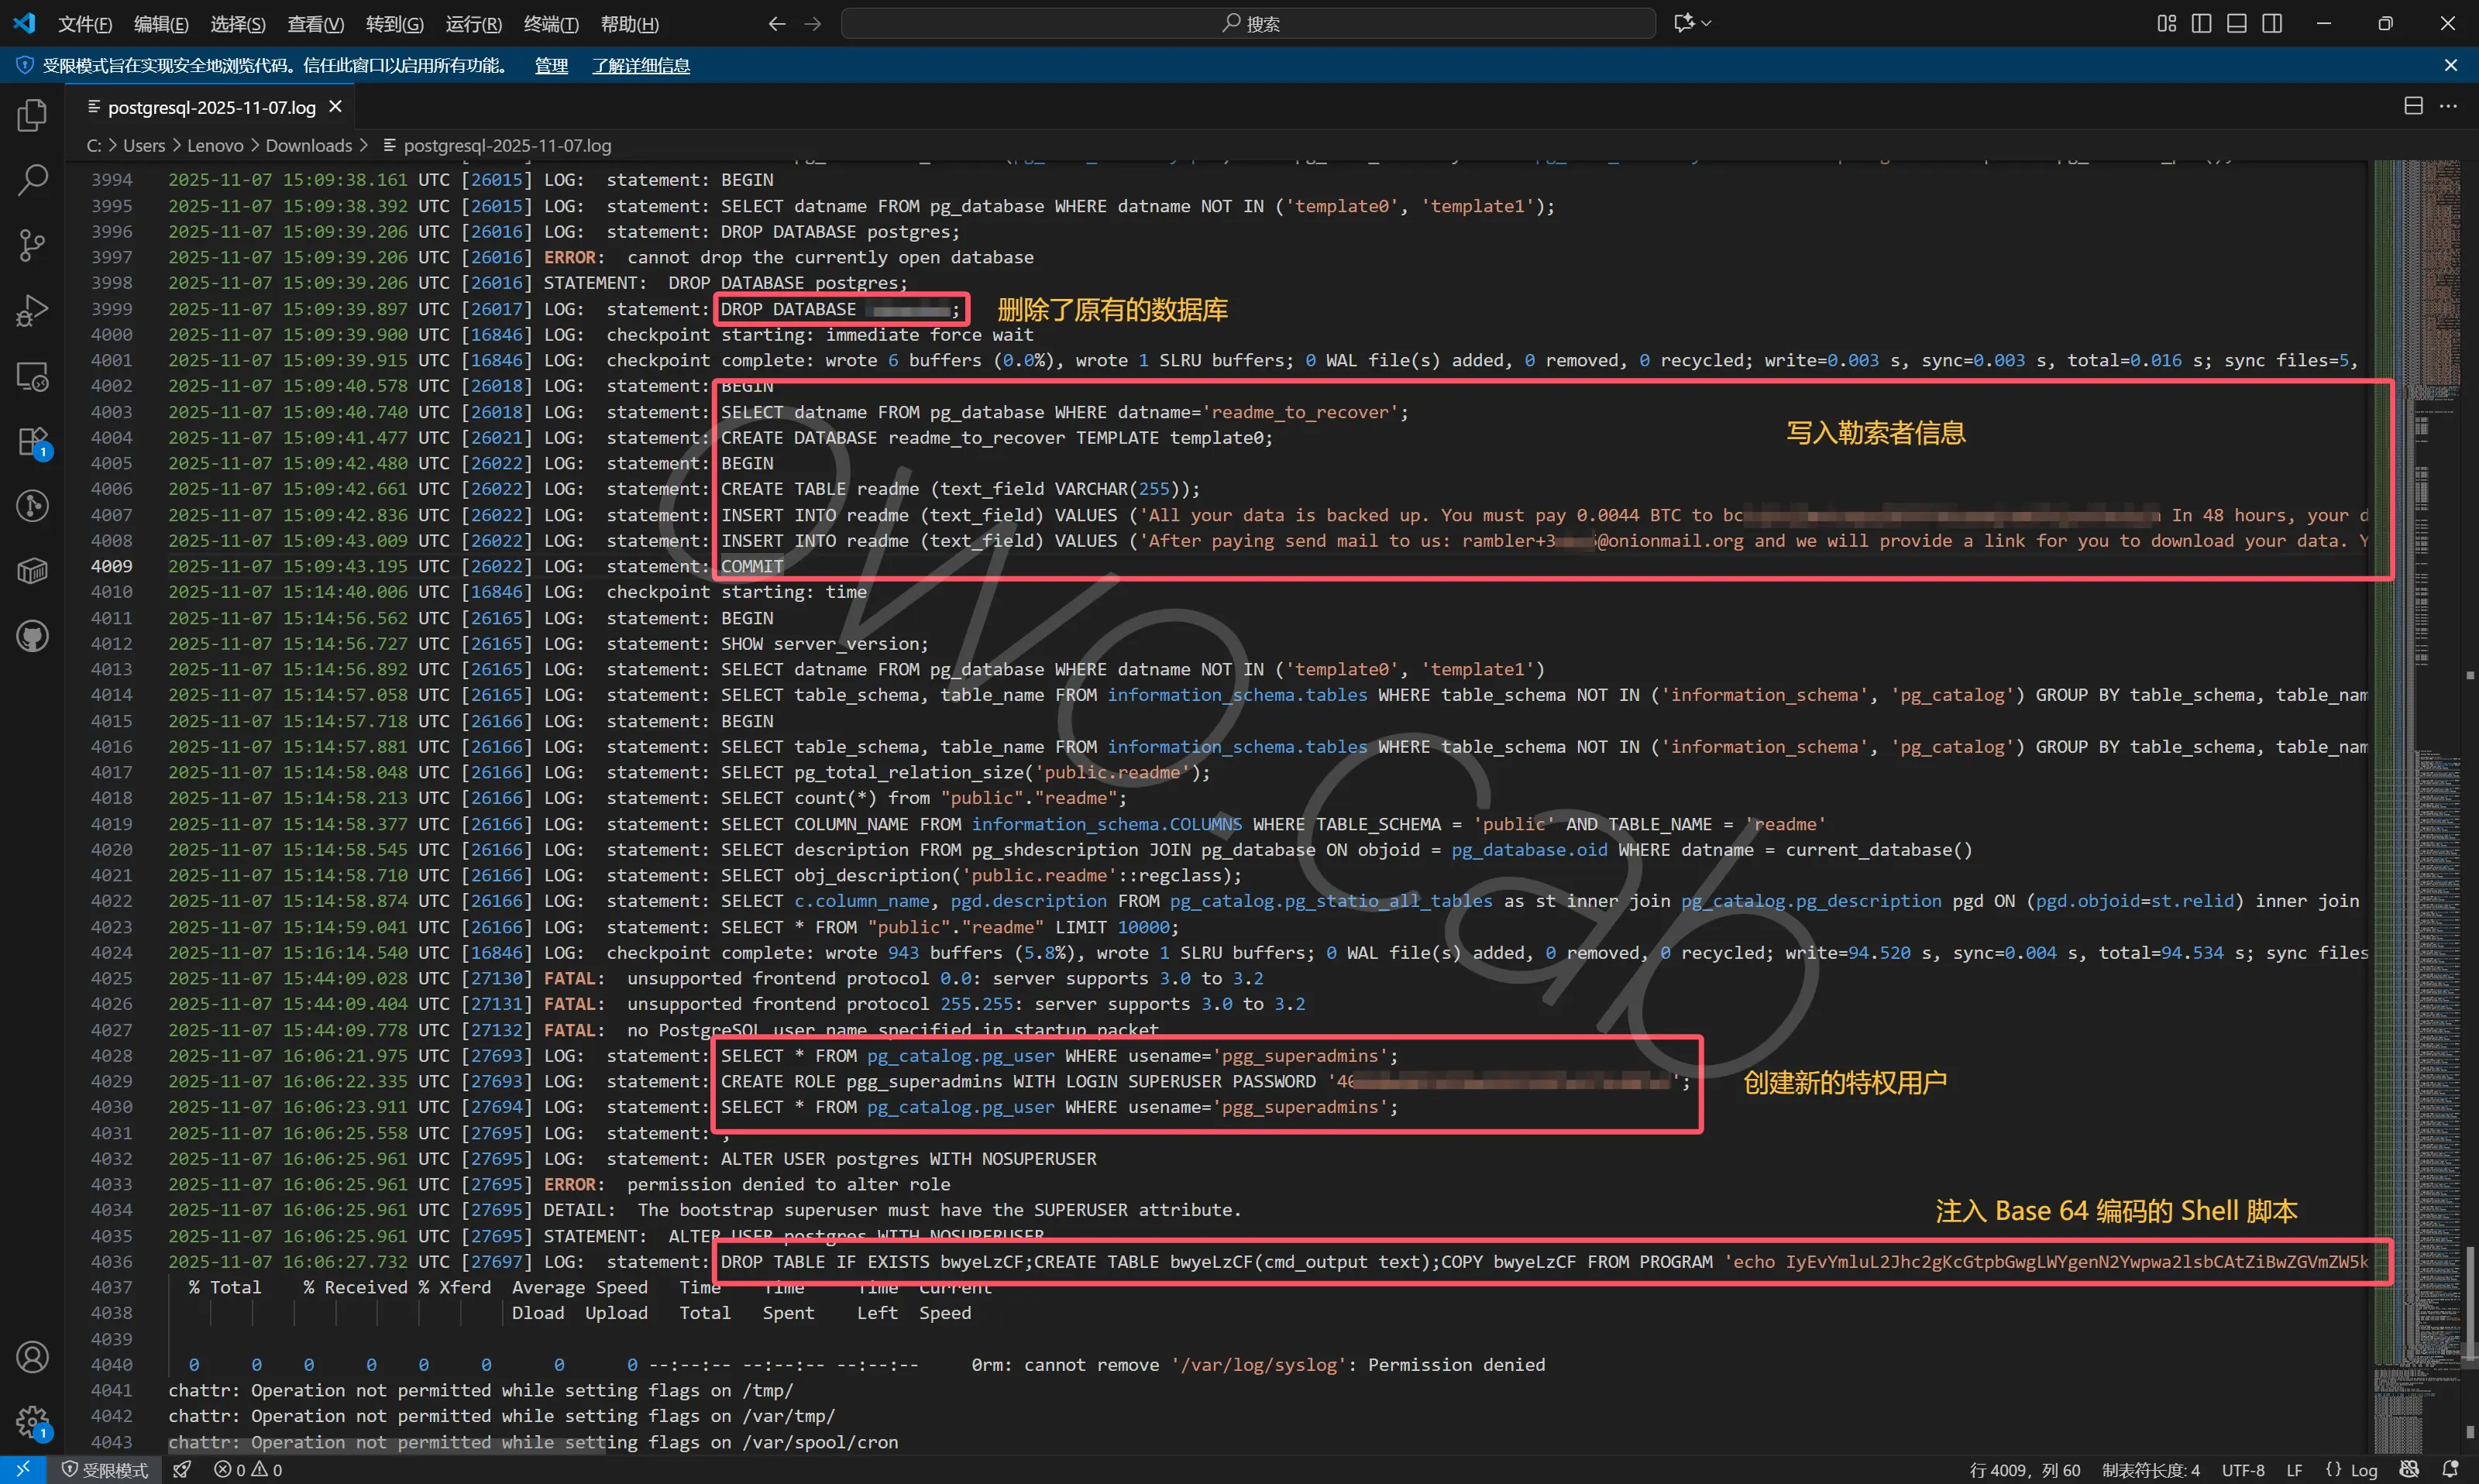The image size is (2479, 1484).
Task: Open the Search view in activity bar
Action: coord(32,181)
